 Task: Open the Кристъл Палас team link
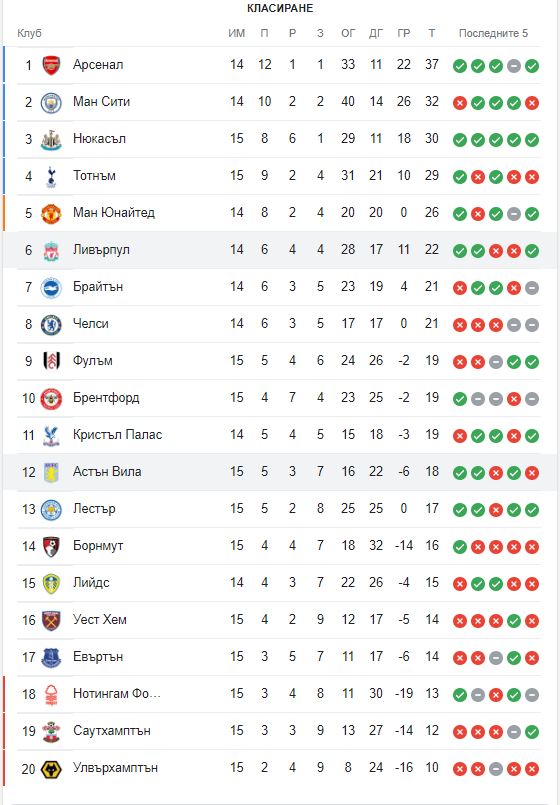[x=118, y=434]
